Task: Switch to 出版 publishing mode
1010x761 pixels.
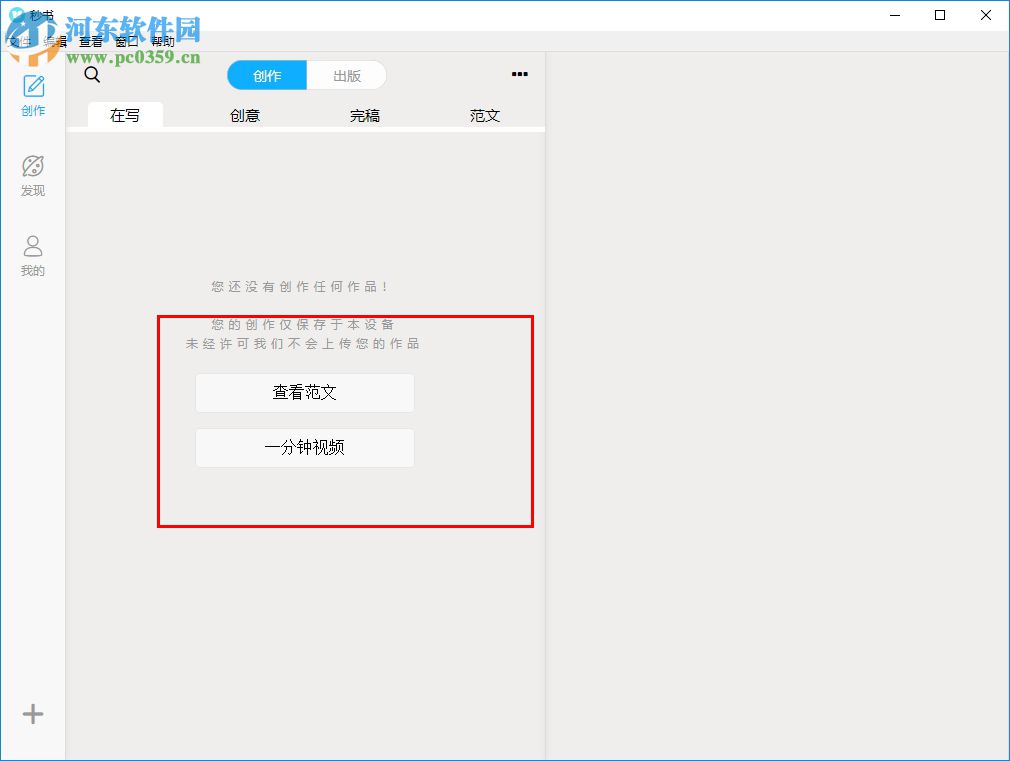Action: coord(346,74)
